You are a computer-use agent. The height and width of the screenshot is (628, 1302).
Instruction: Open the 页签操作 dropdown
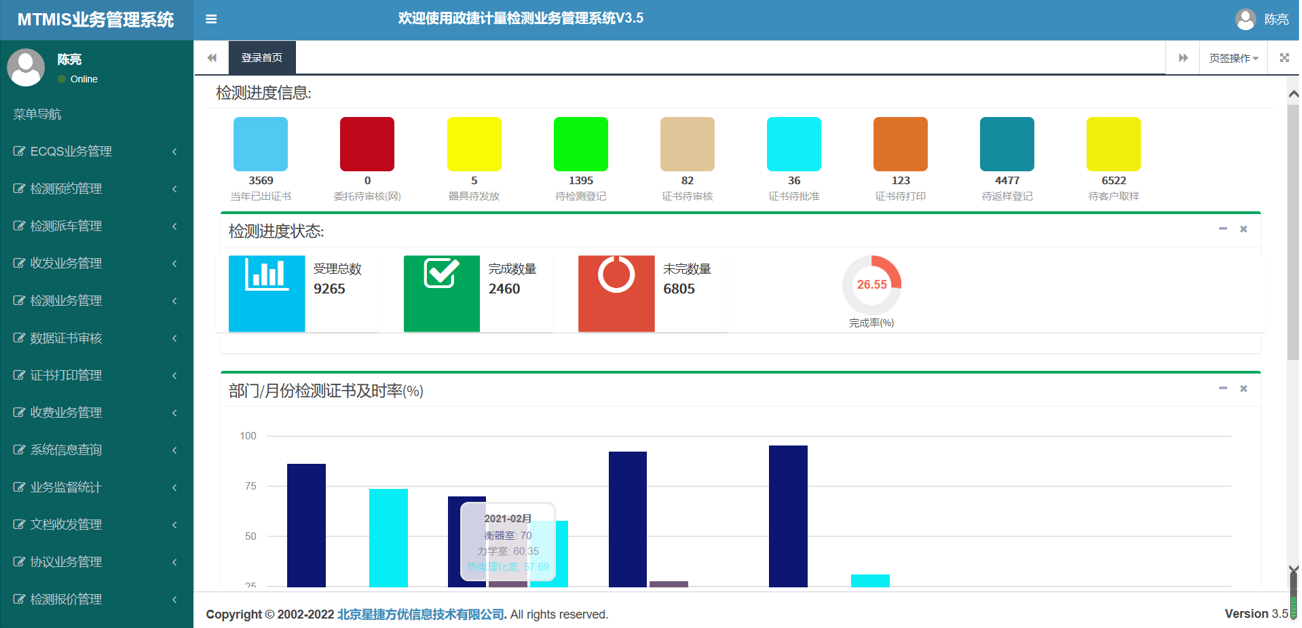[x=1233, y=58]
